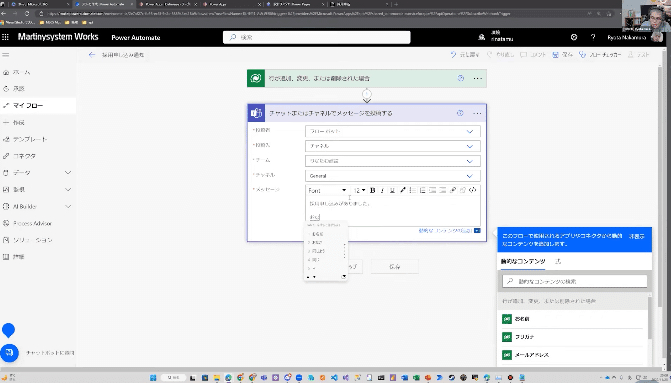This screenshot has height=383, width=671.
Task: Open the trigger card ellipsis menu
Action: [x=478, y=78]
